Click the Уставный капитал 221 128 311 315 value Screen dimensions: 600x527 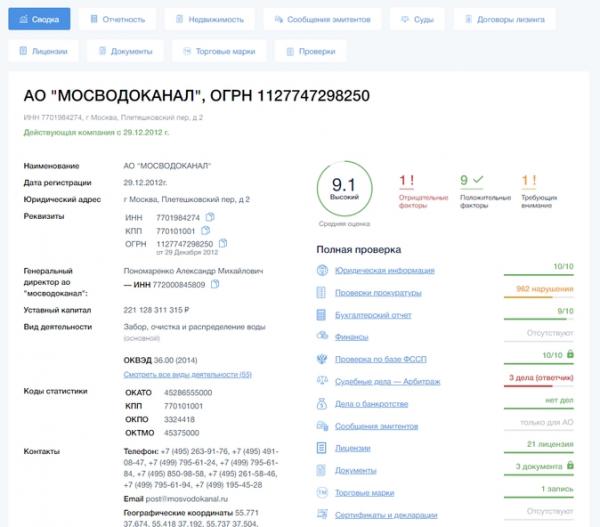(x=156, y=310)
